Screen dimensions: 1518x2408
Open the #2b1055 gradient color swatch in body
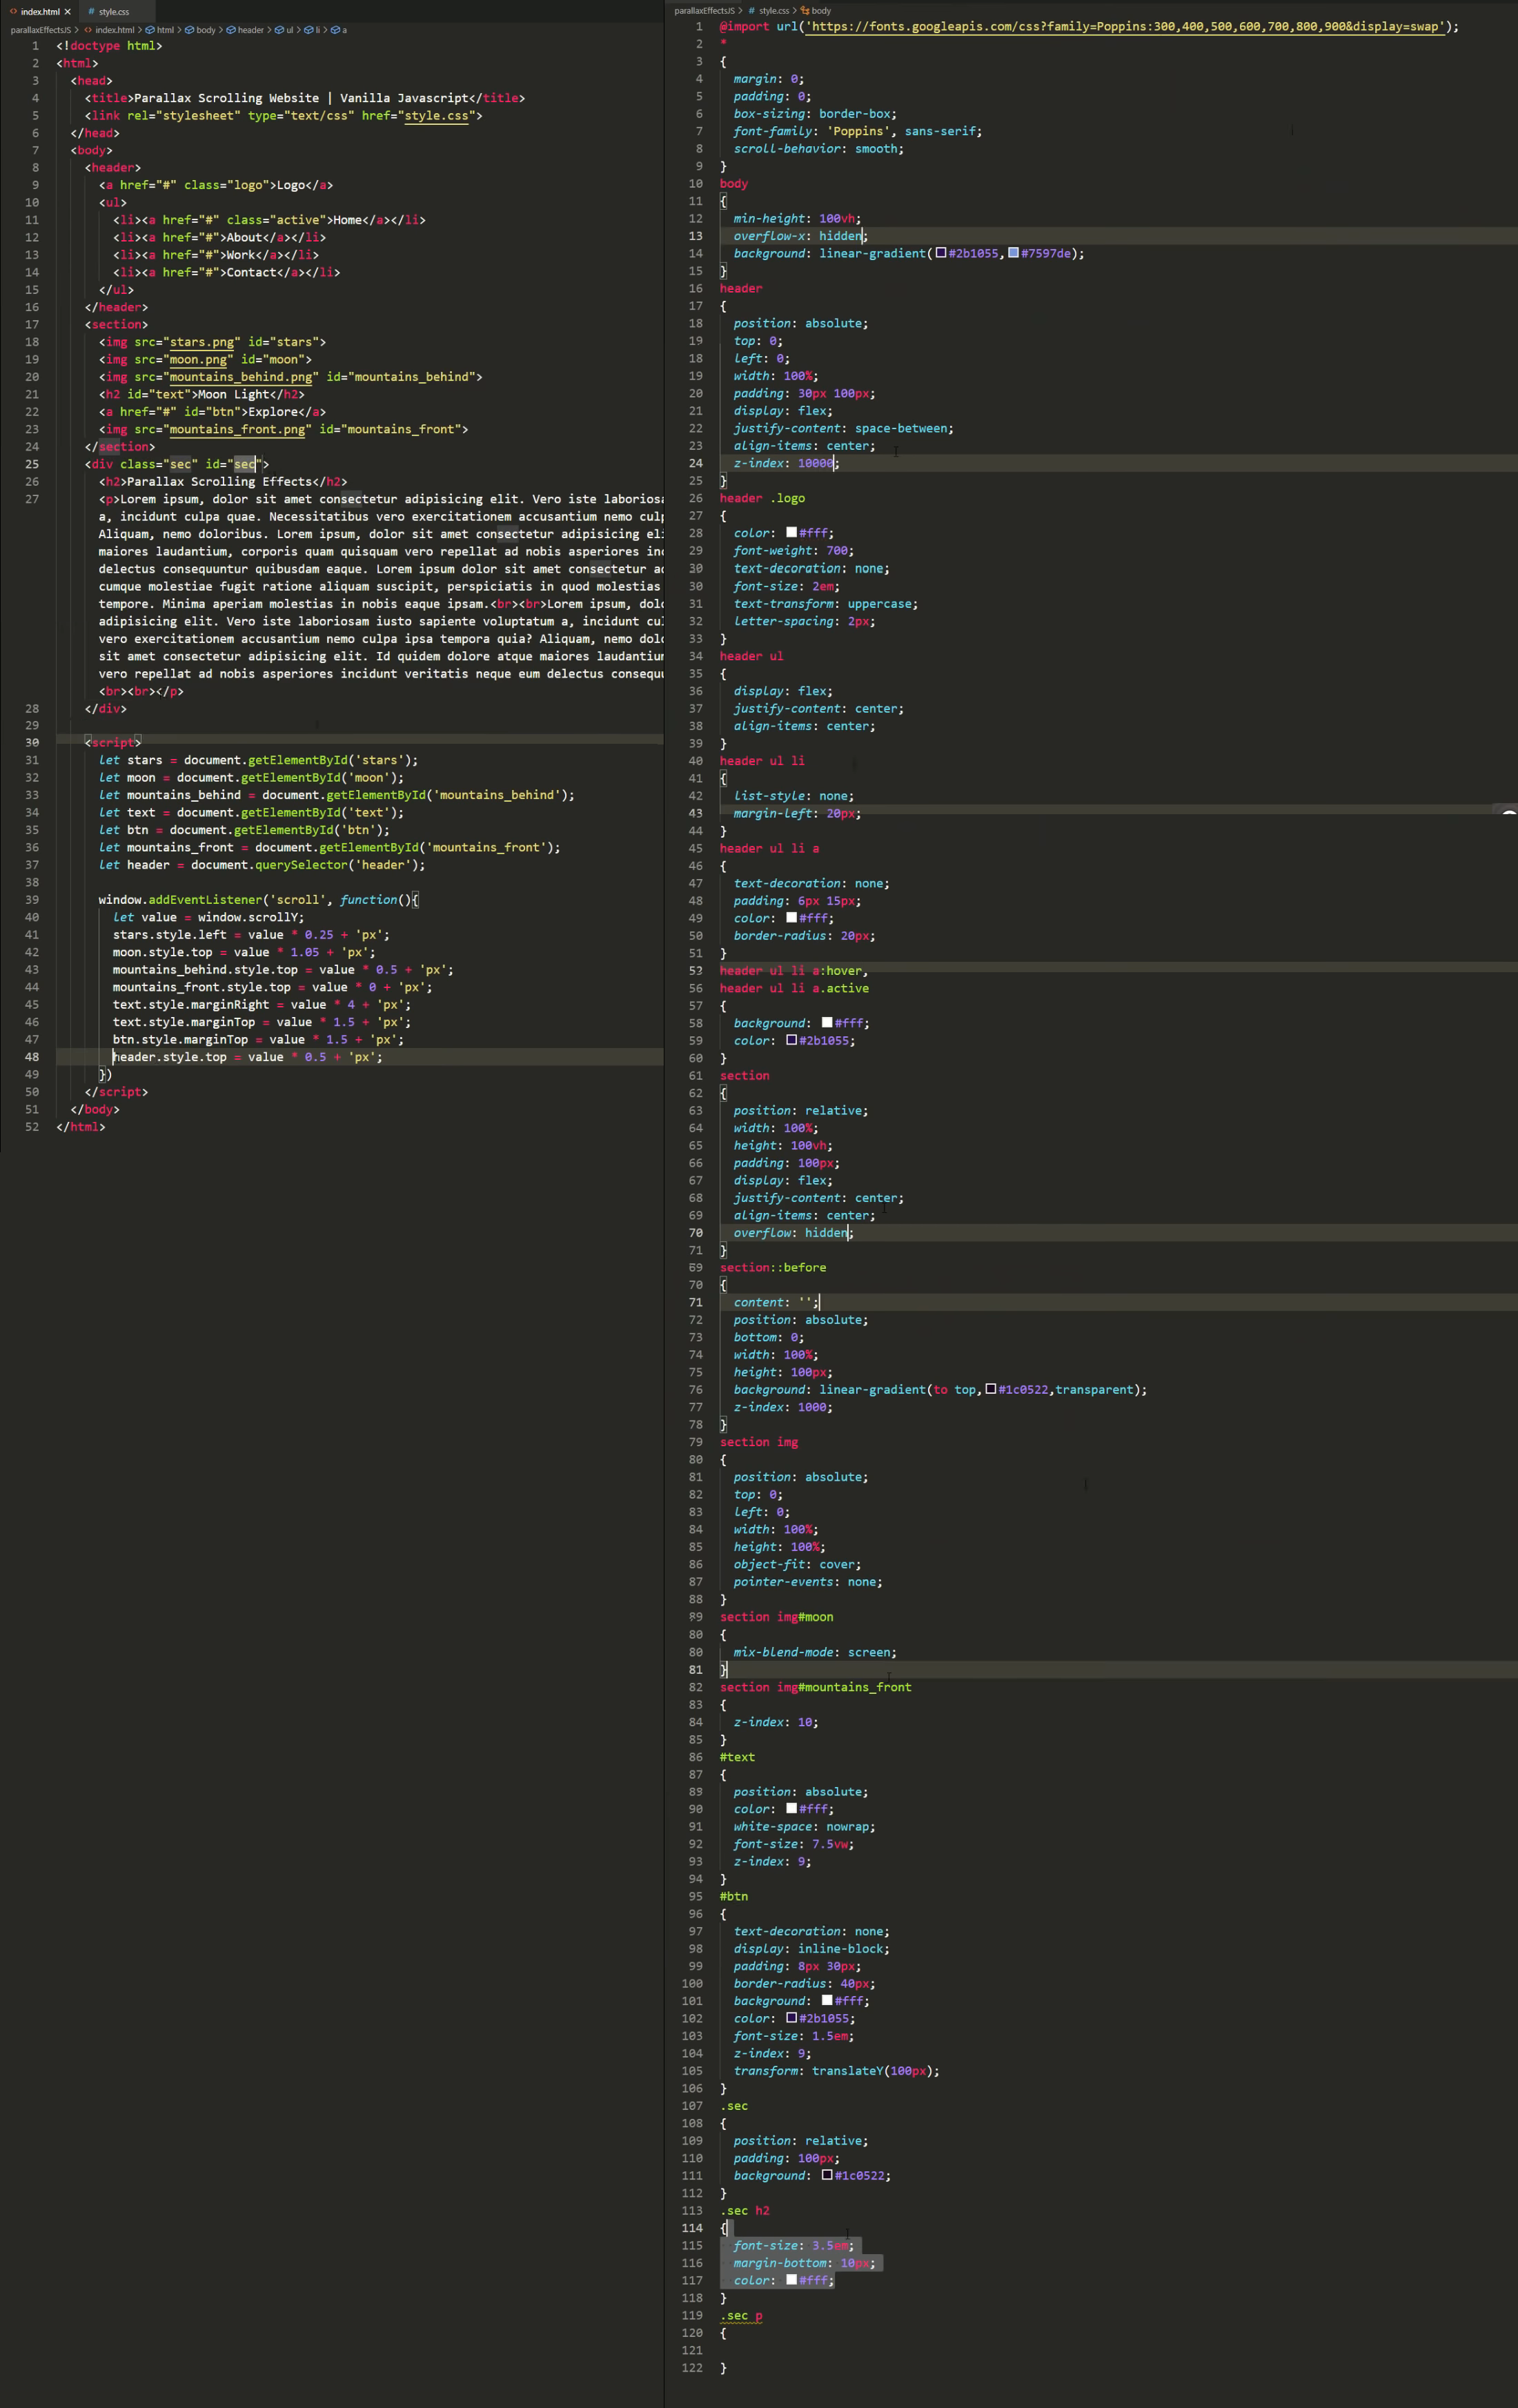point(941,253)
